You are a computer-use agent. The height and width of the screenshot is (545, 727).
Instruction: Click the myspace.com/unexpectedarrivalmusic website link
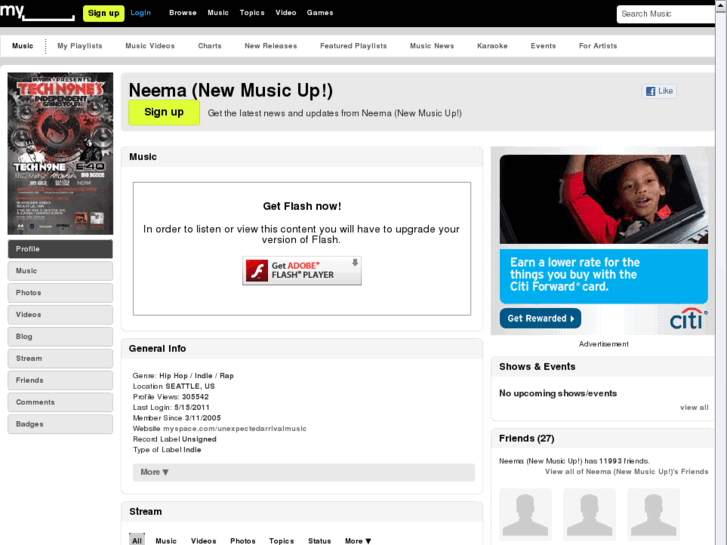pyautogui.click(x=235, y=429)
